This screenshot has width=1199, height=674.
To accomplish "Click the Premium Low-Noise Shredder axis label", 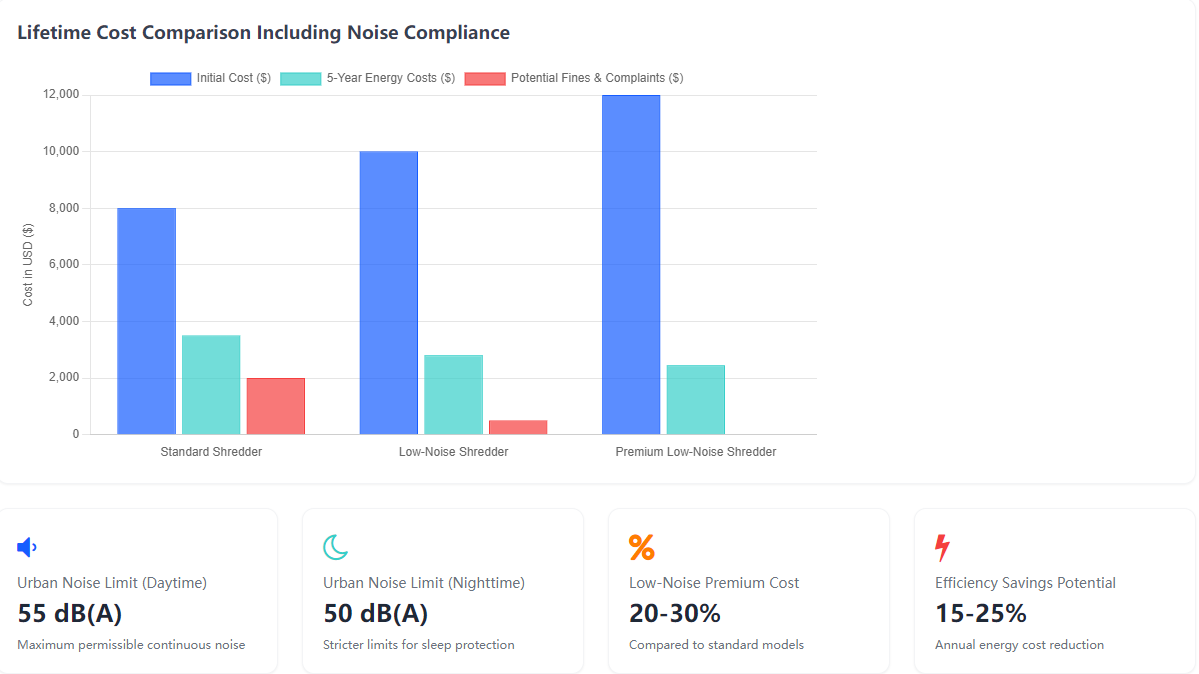I will 695,452.
